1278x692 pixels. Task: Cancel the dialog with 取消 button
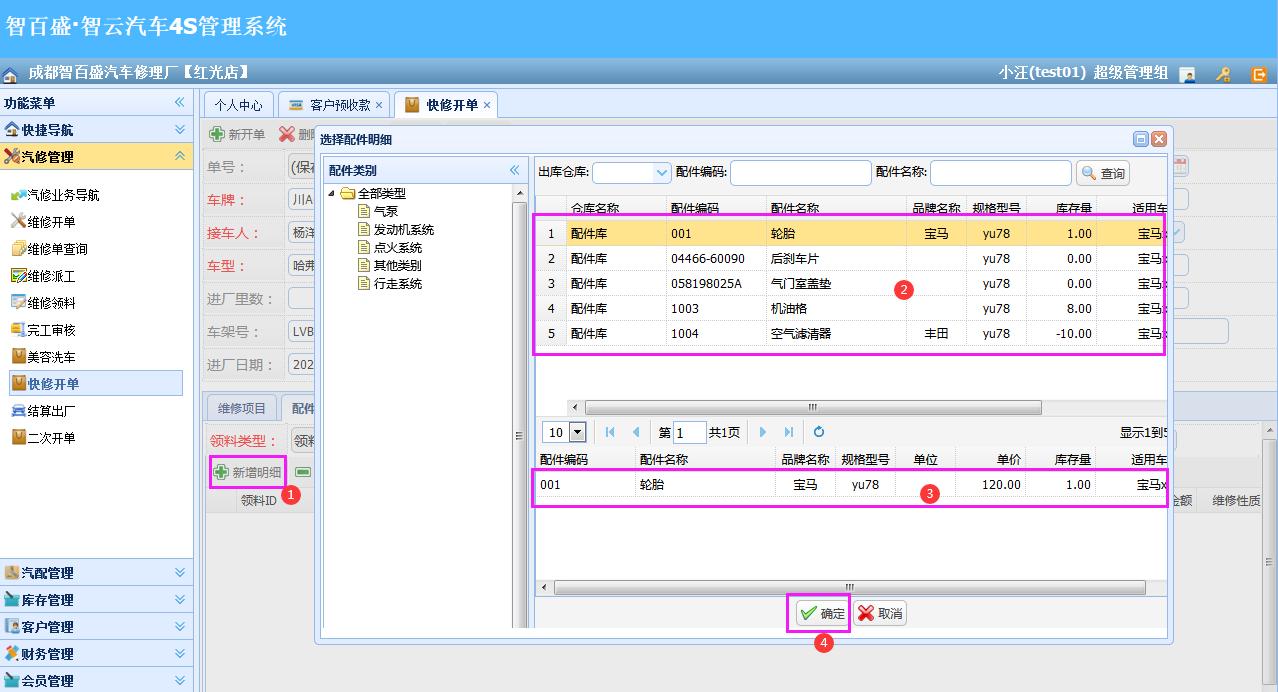877,612
